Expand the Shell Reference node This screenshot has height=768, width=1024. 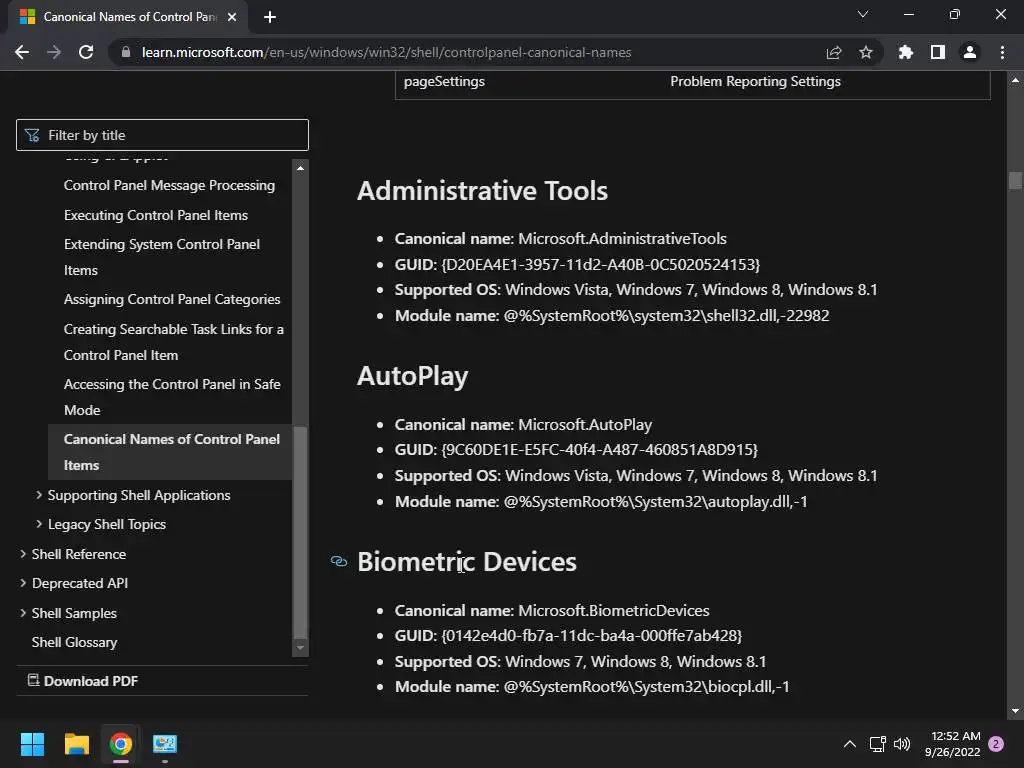(x=23, y=554)
